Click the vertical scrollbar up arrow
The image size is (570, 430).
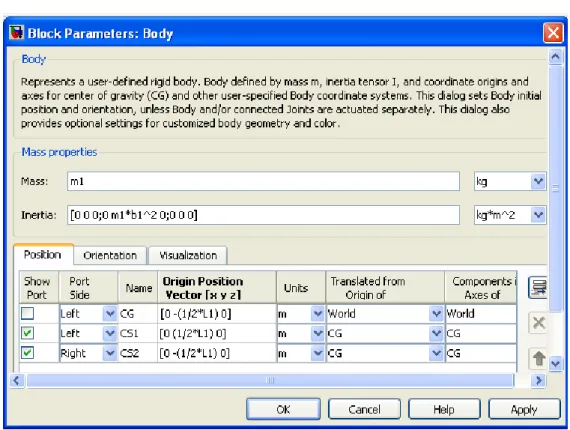(555, 57)
